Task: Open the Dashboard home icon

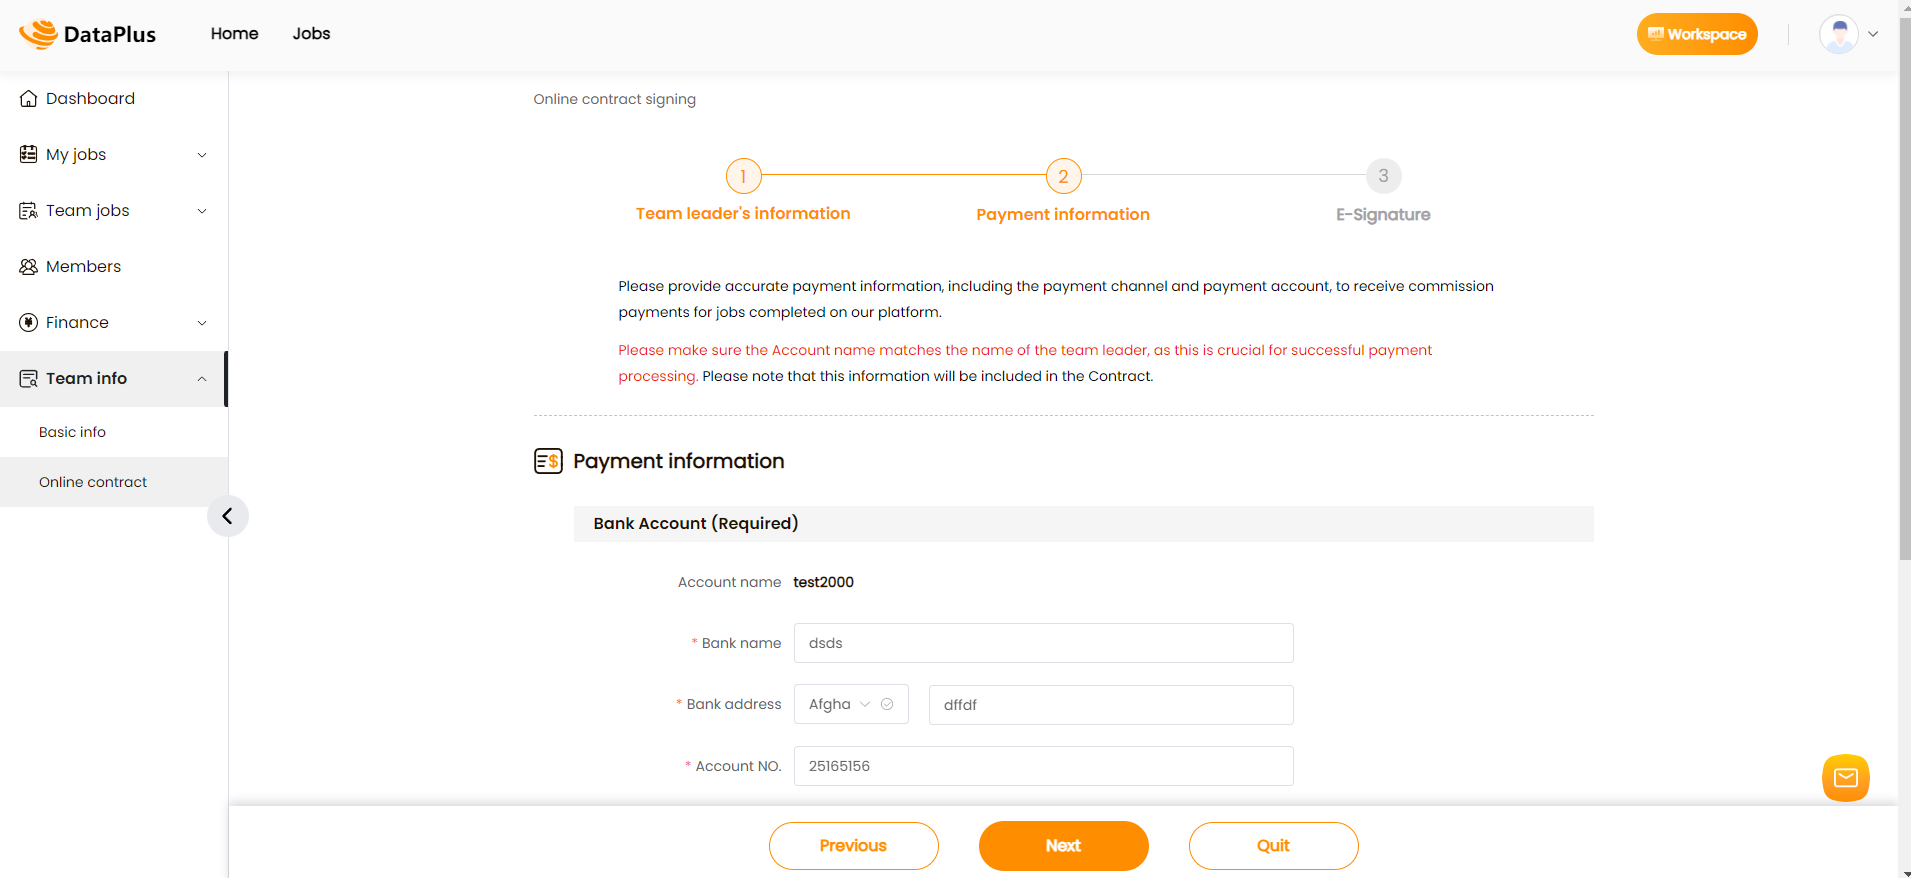Action: 28,99
